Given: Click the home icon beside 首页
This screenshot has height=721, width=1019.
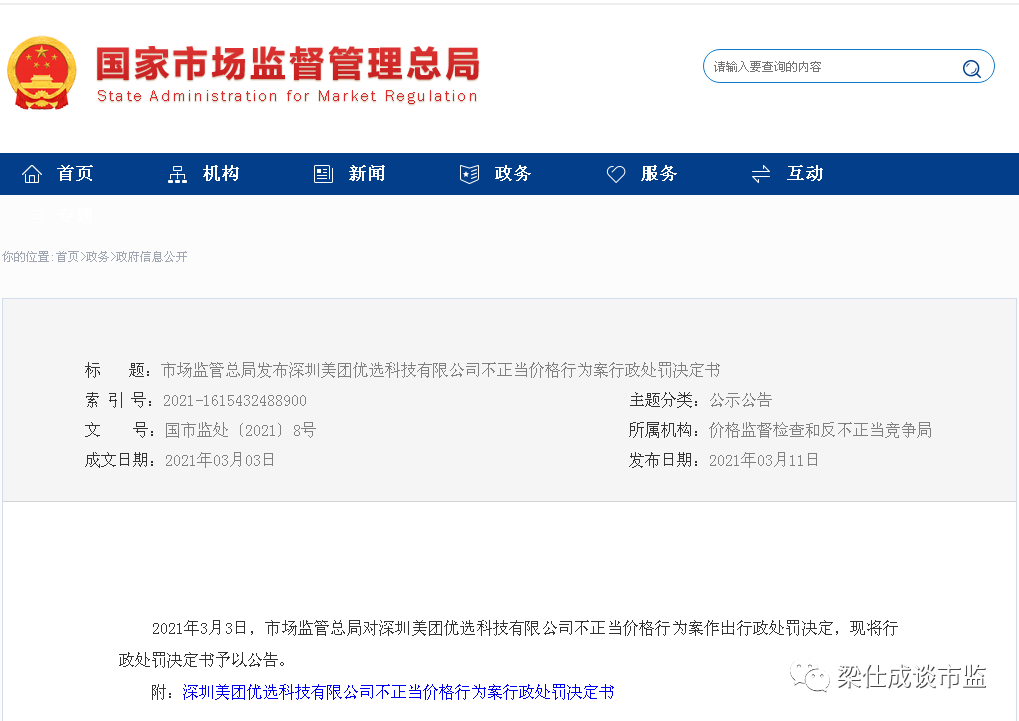Looking at the screenshot, I should [32, 174].
